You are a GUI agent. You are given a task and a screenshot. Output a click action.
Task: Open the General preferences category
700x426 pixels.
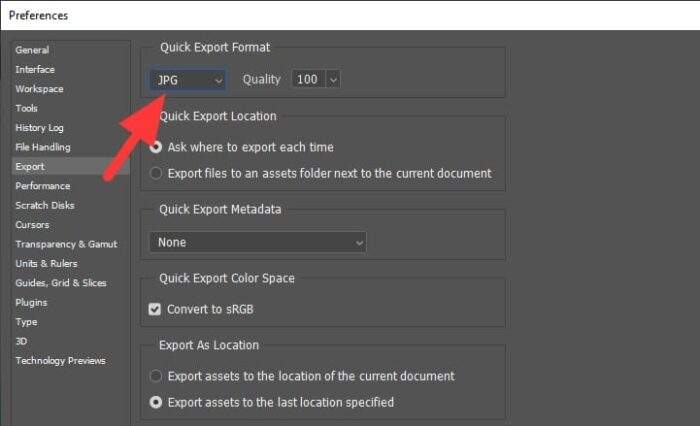[32, 50]
